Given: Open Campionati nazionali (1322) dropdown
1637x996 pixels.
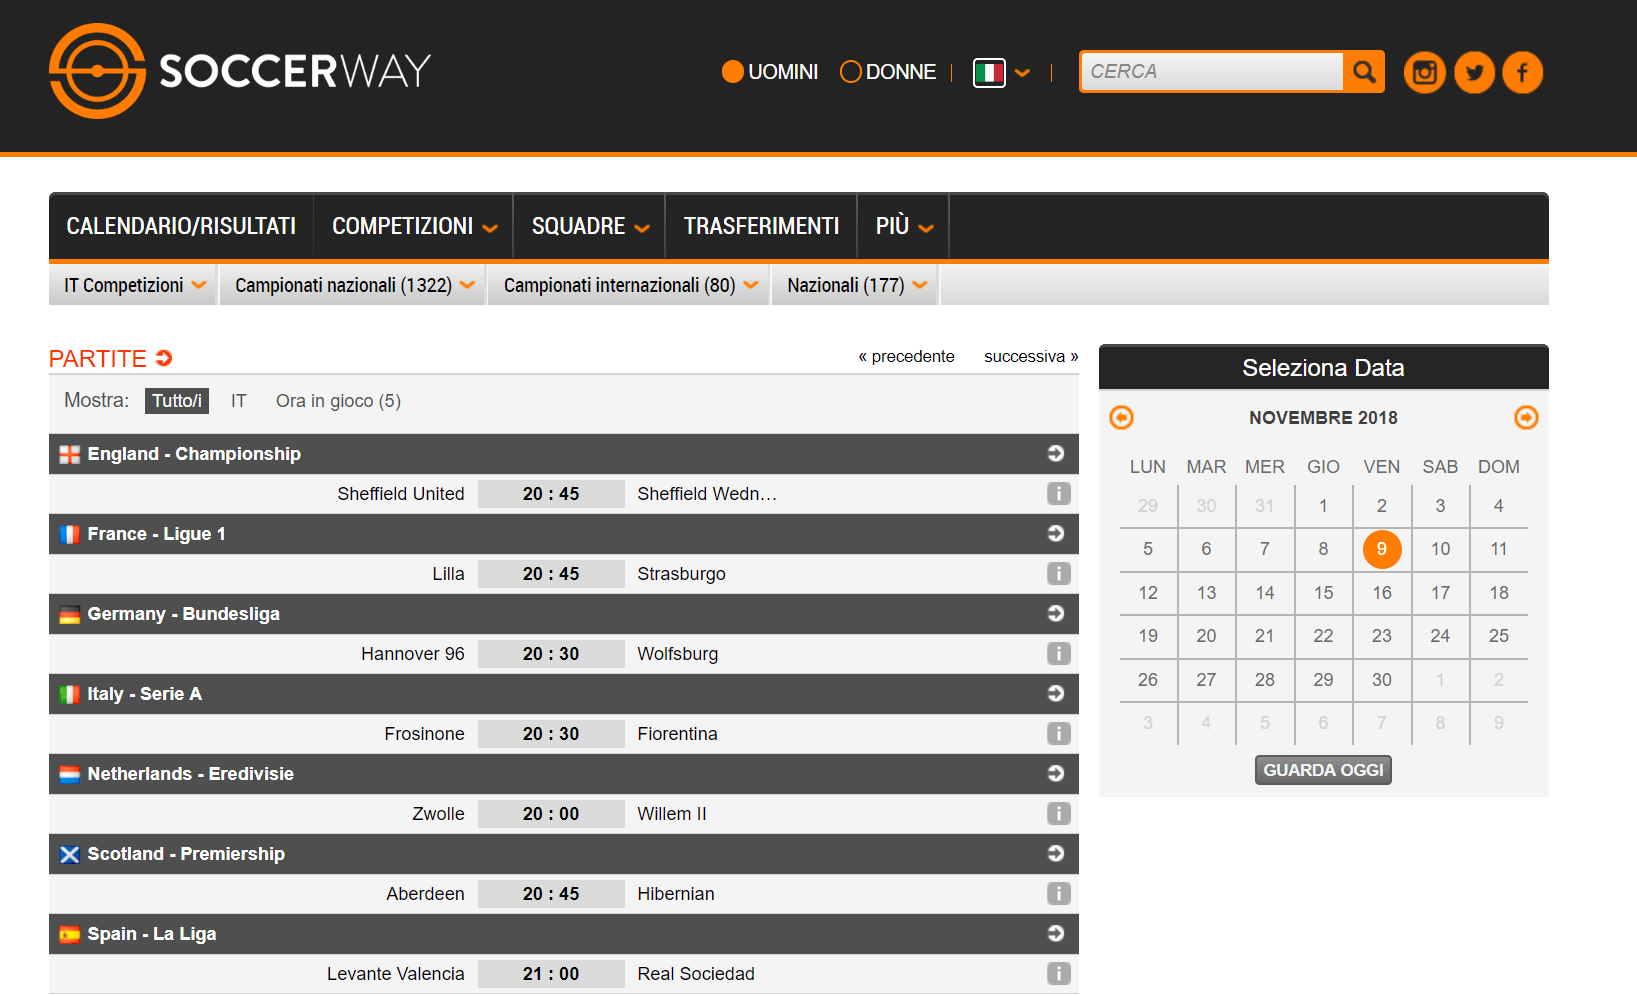Looking at the screenshot, I should (354, 285).
